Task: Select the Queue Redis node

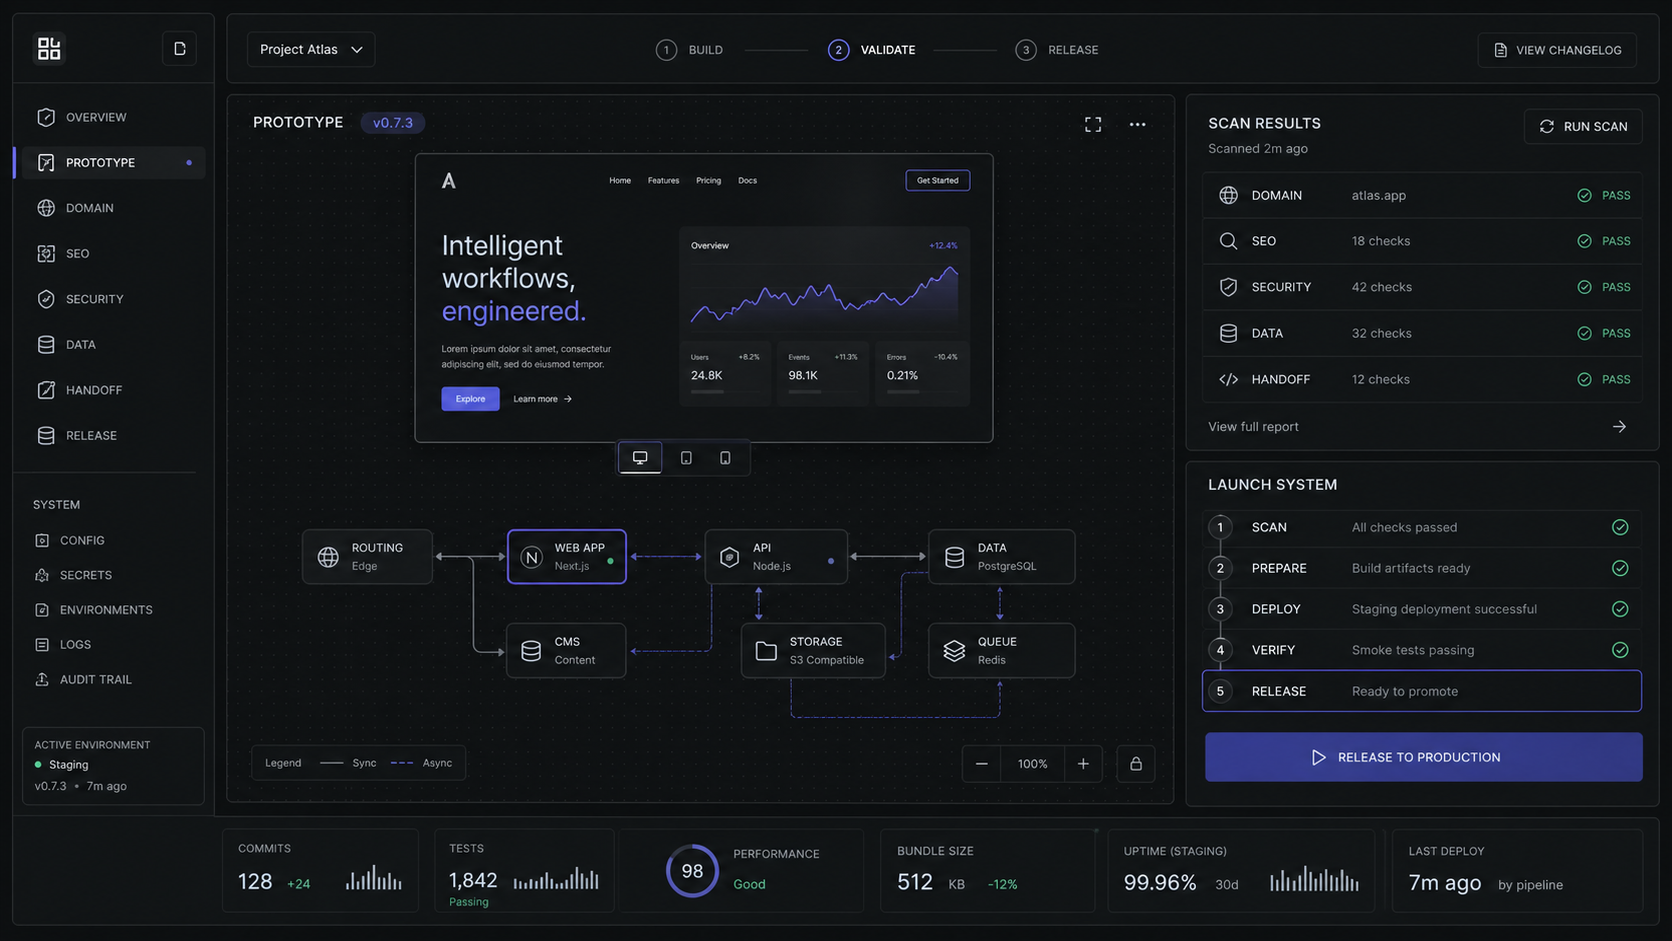Action: pos(1001,651)
